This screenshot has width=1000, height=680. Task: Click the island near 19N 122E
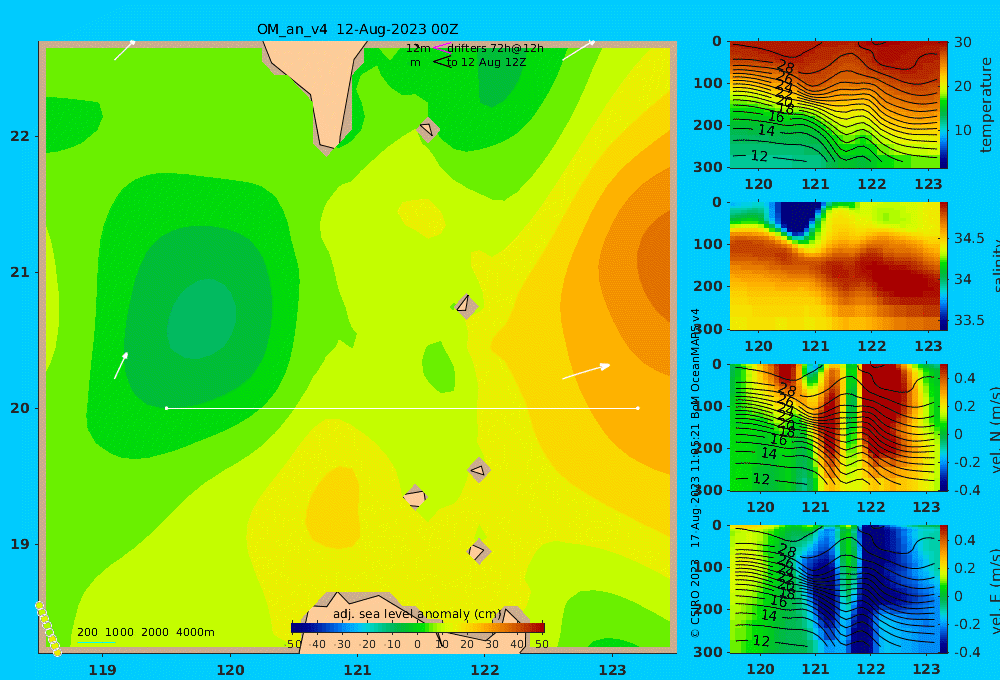478,551
